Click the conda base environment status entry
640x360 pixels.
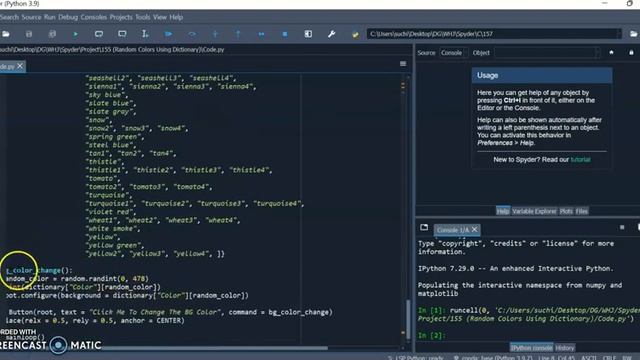pos(493,358)
